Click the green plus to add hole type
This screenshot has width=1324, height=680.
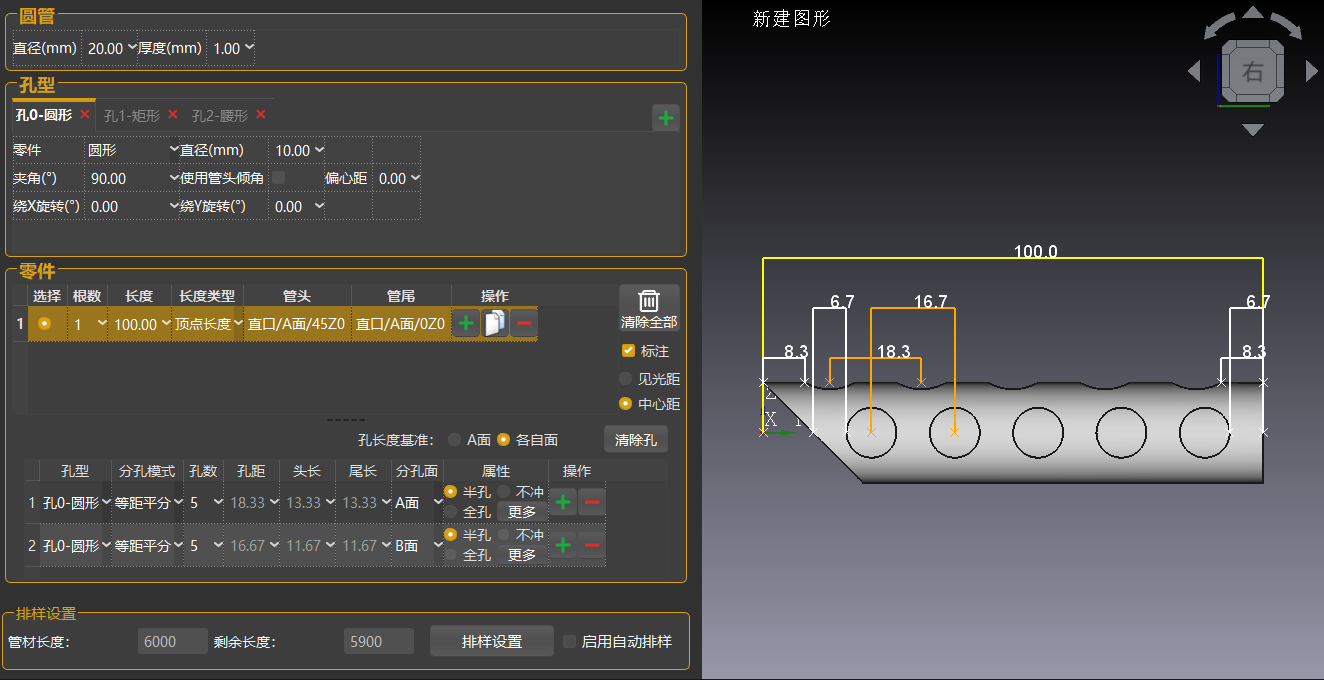[666, 119]
